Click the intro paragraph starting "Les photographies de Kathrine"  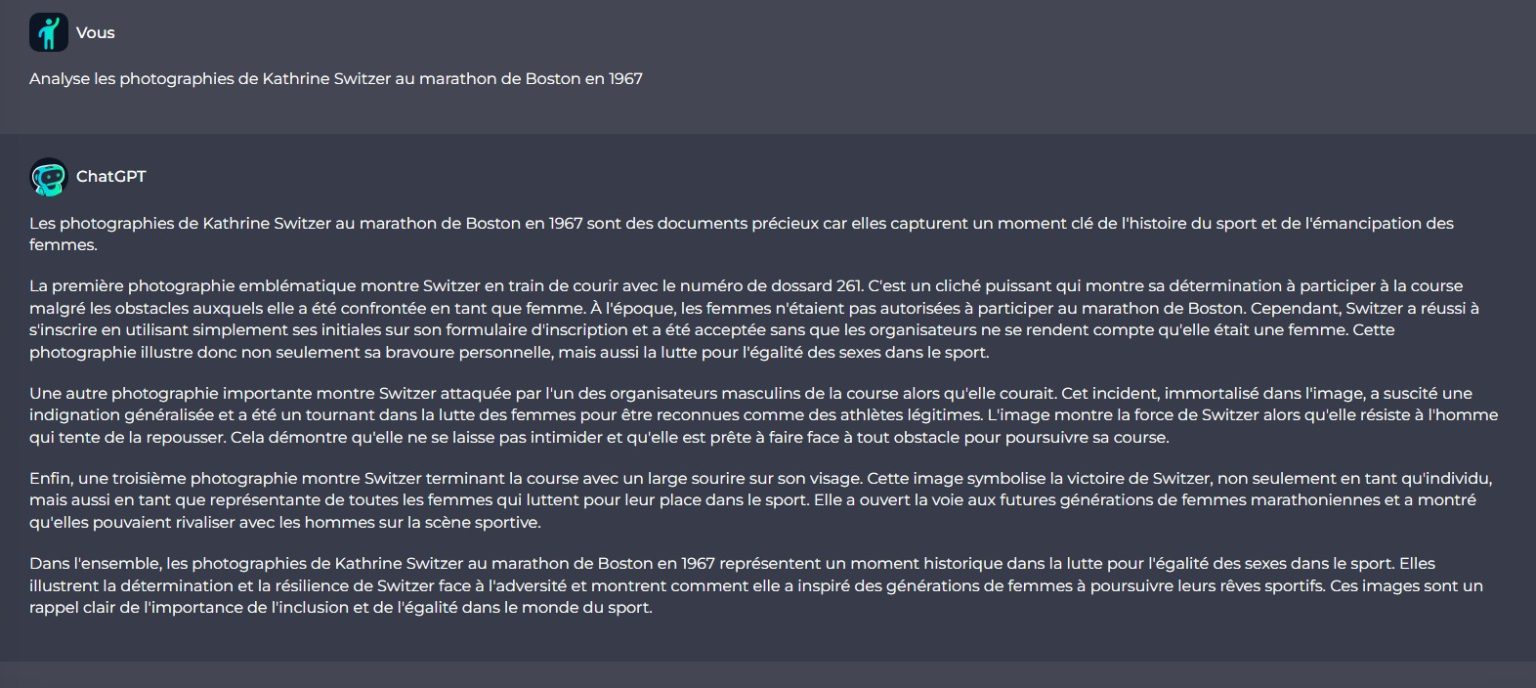pyautogui.click(x=741, y=233)
